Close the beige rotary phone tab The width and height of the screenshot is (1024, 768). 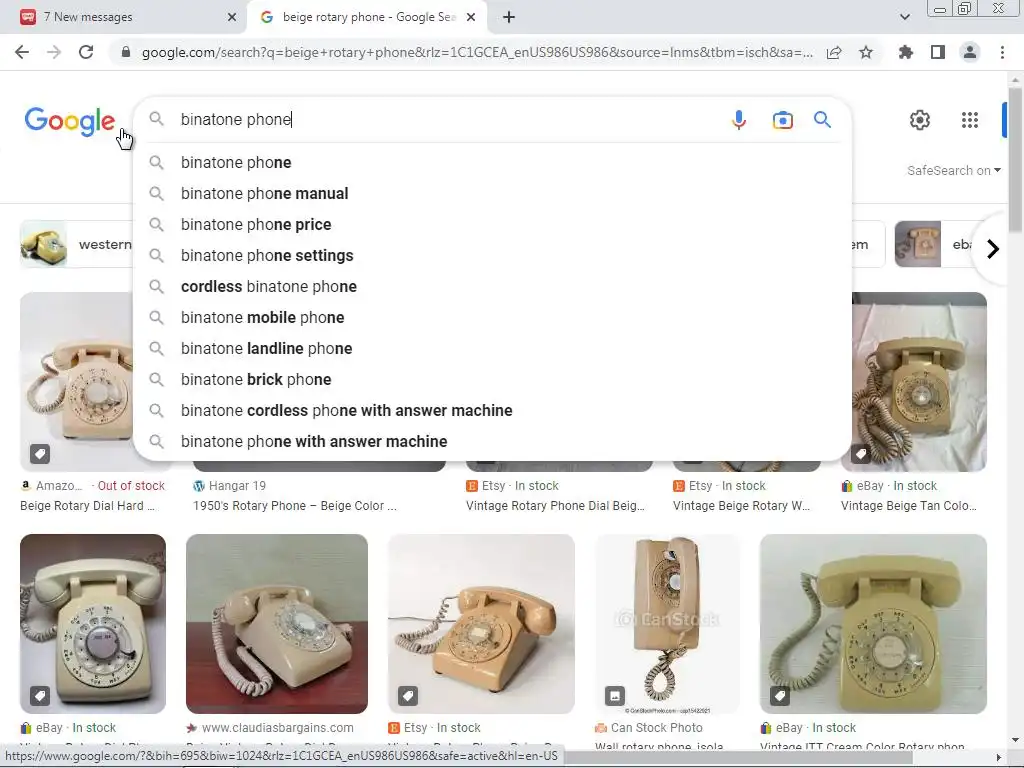(471, 17)
